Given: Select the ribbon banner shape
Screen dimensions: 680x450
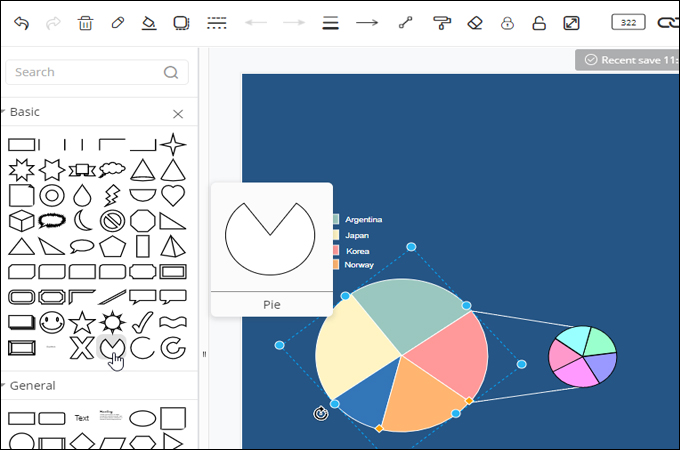Looking at the screenshot, I should click(x=82, y=170).
